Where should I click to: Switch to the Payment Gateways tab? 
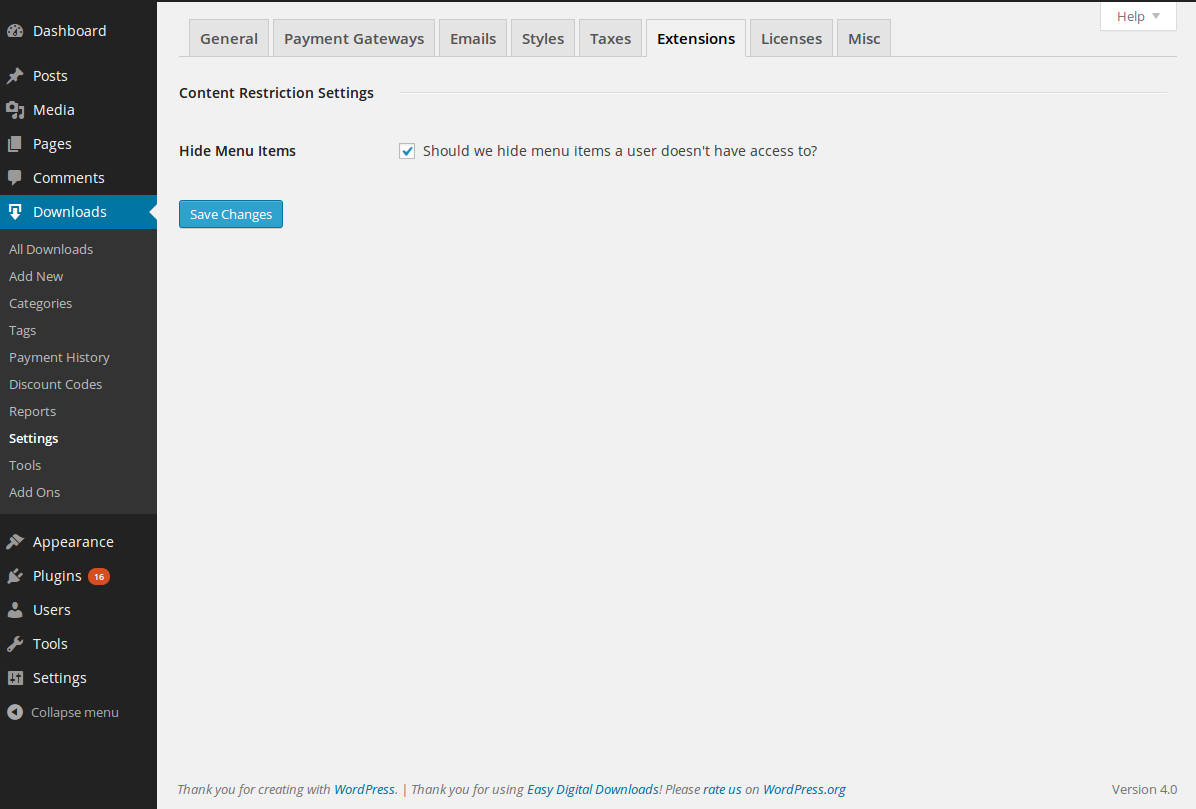click(354, 39)
